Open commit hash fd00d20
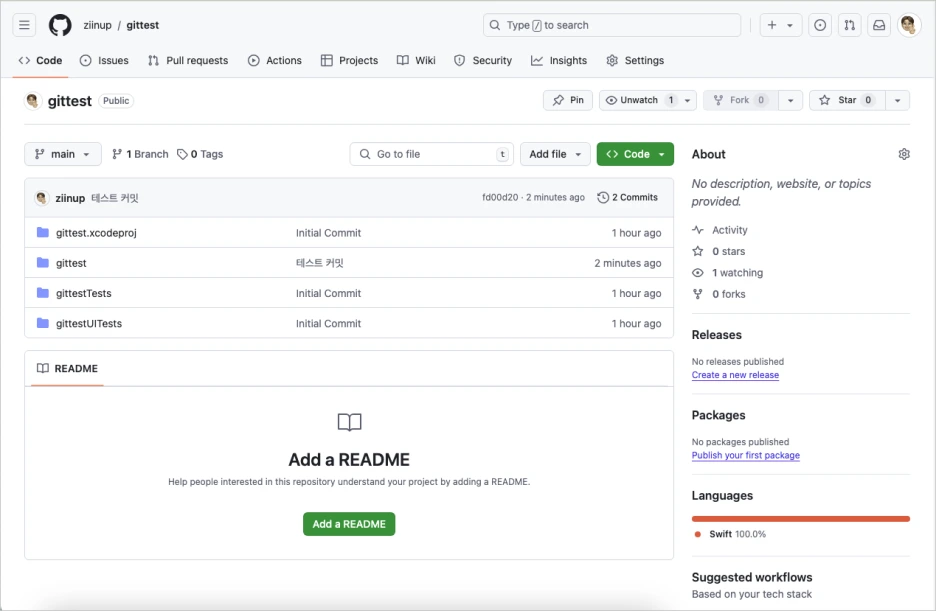The width and height of the screenshot is (936, 611). click(x=500, y=198)
